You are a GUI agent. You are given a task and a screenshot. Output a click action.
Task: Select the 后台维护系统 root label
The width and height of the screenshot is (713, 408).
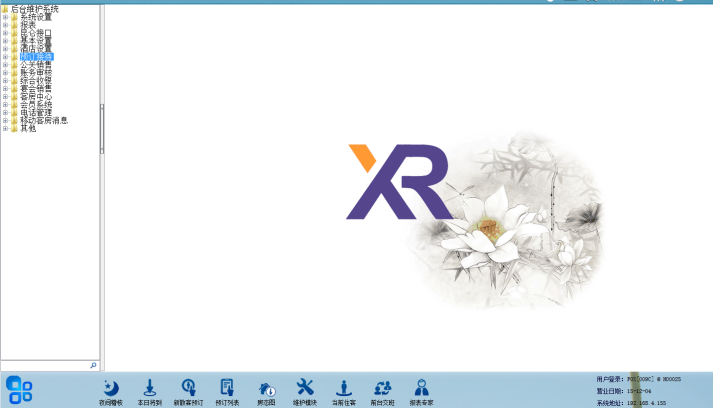(35, 9)
